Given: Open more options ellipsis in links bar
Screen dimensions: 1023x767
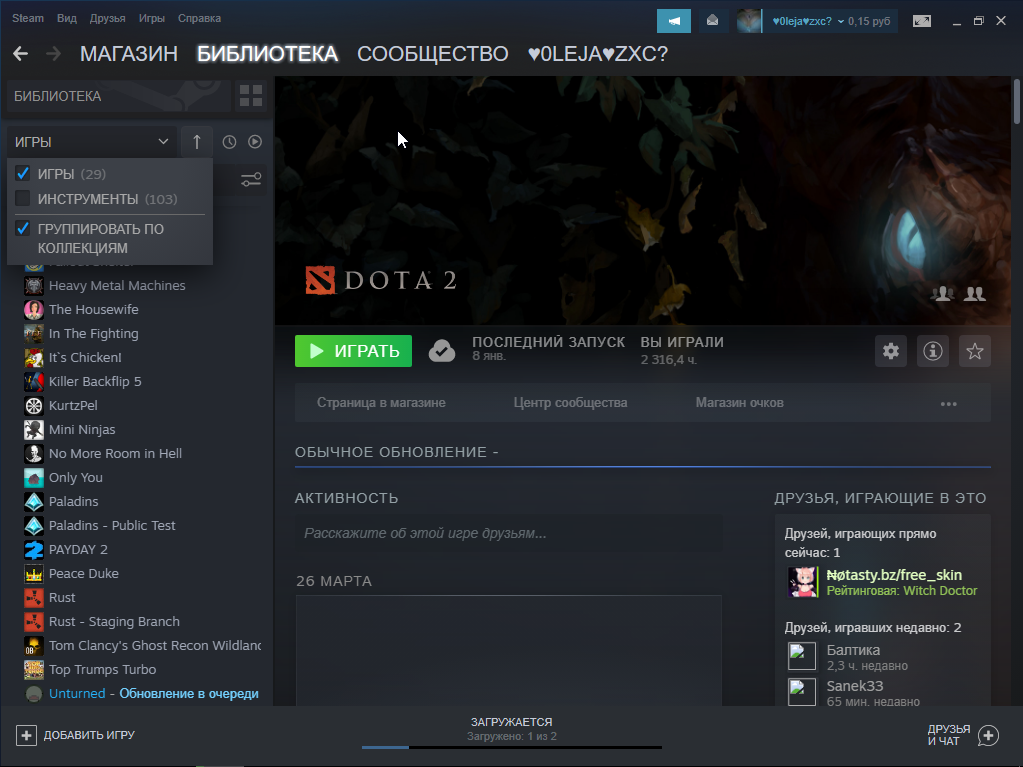Looking at the screenshot, I should pos(949,404).
